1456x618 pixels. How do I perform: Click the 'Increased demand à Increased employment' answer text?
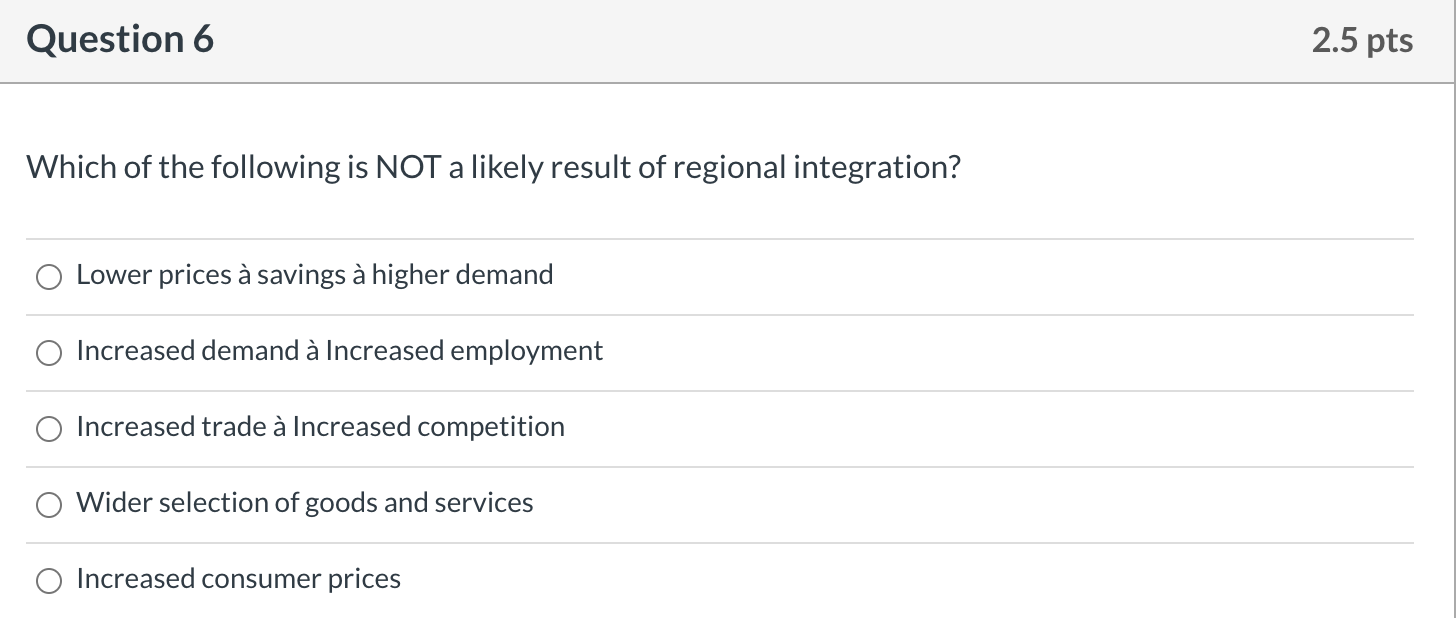tap(339, 351)
